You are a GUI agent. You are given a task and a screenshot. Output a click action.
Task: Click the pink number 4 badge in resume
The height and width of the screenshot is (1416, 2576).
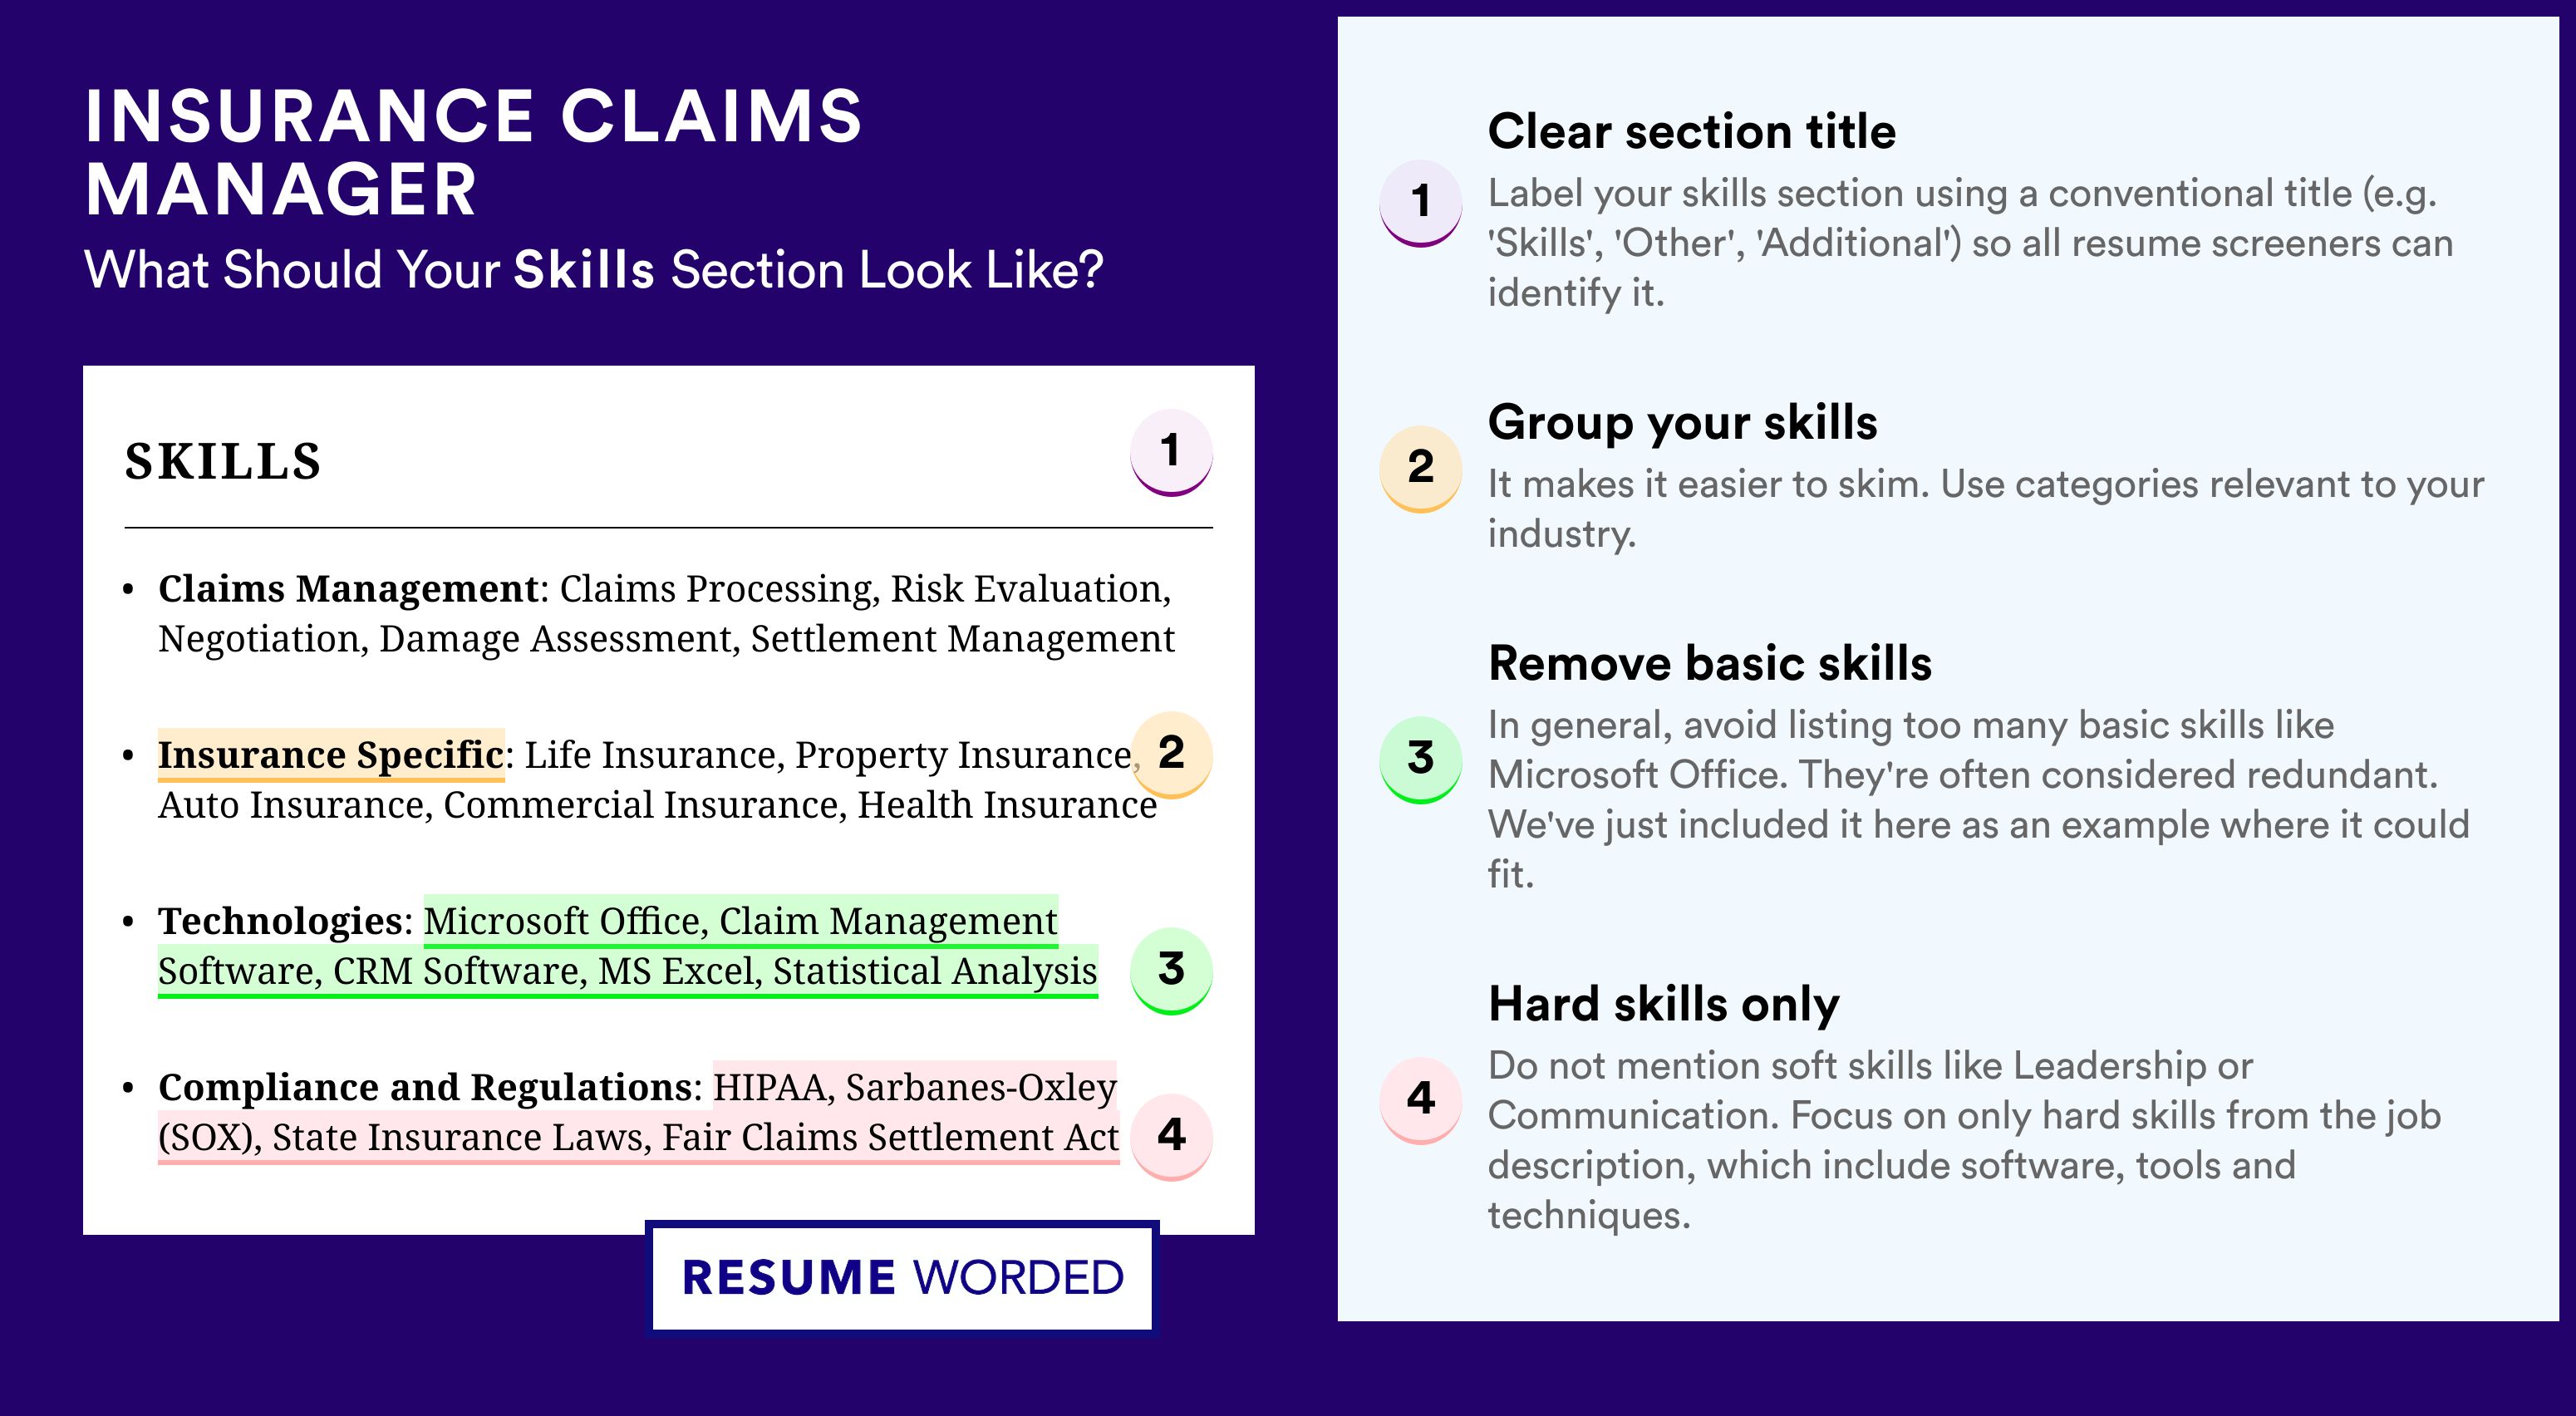tap(1171, 1136)
